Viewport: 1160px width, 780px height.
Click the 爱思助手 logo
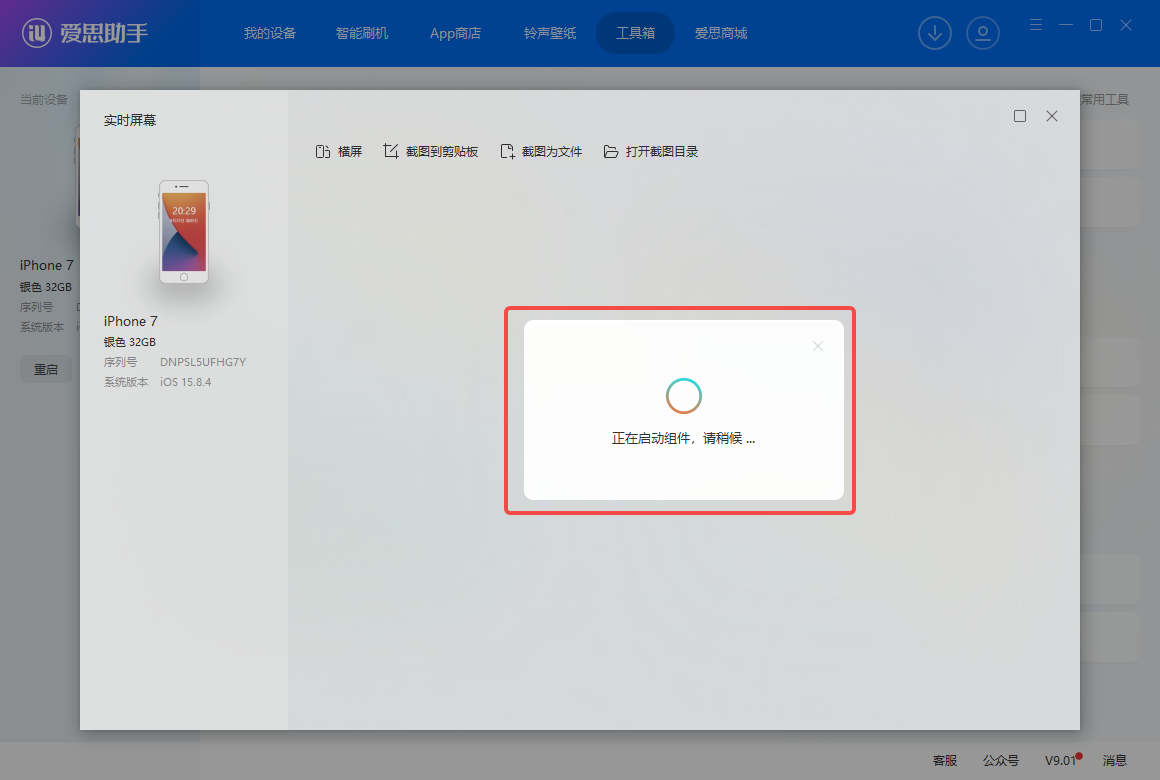[86, 33]
